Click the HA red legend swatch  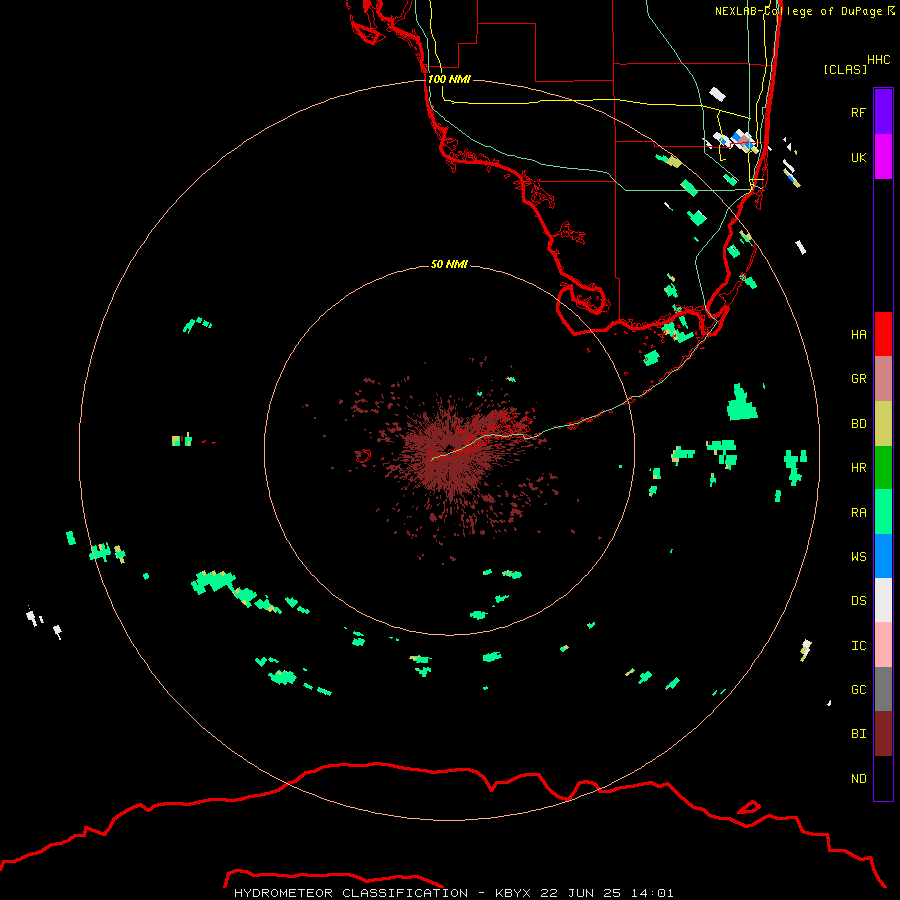click(x=883, y=334)
